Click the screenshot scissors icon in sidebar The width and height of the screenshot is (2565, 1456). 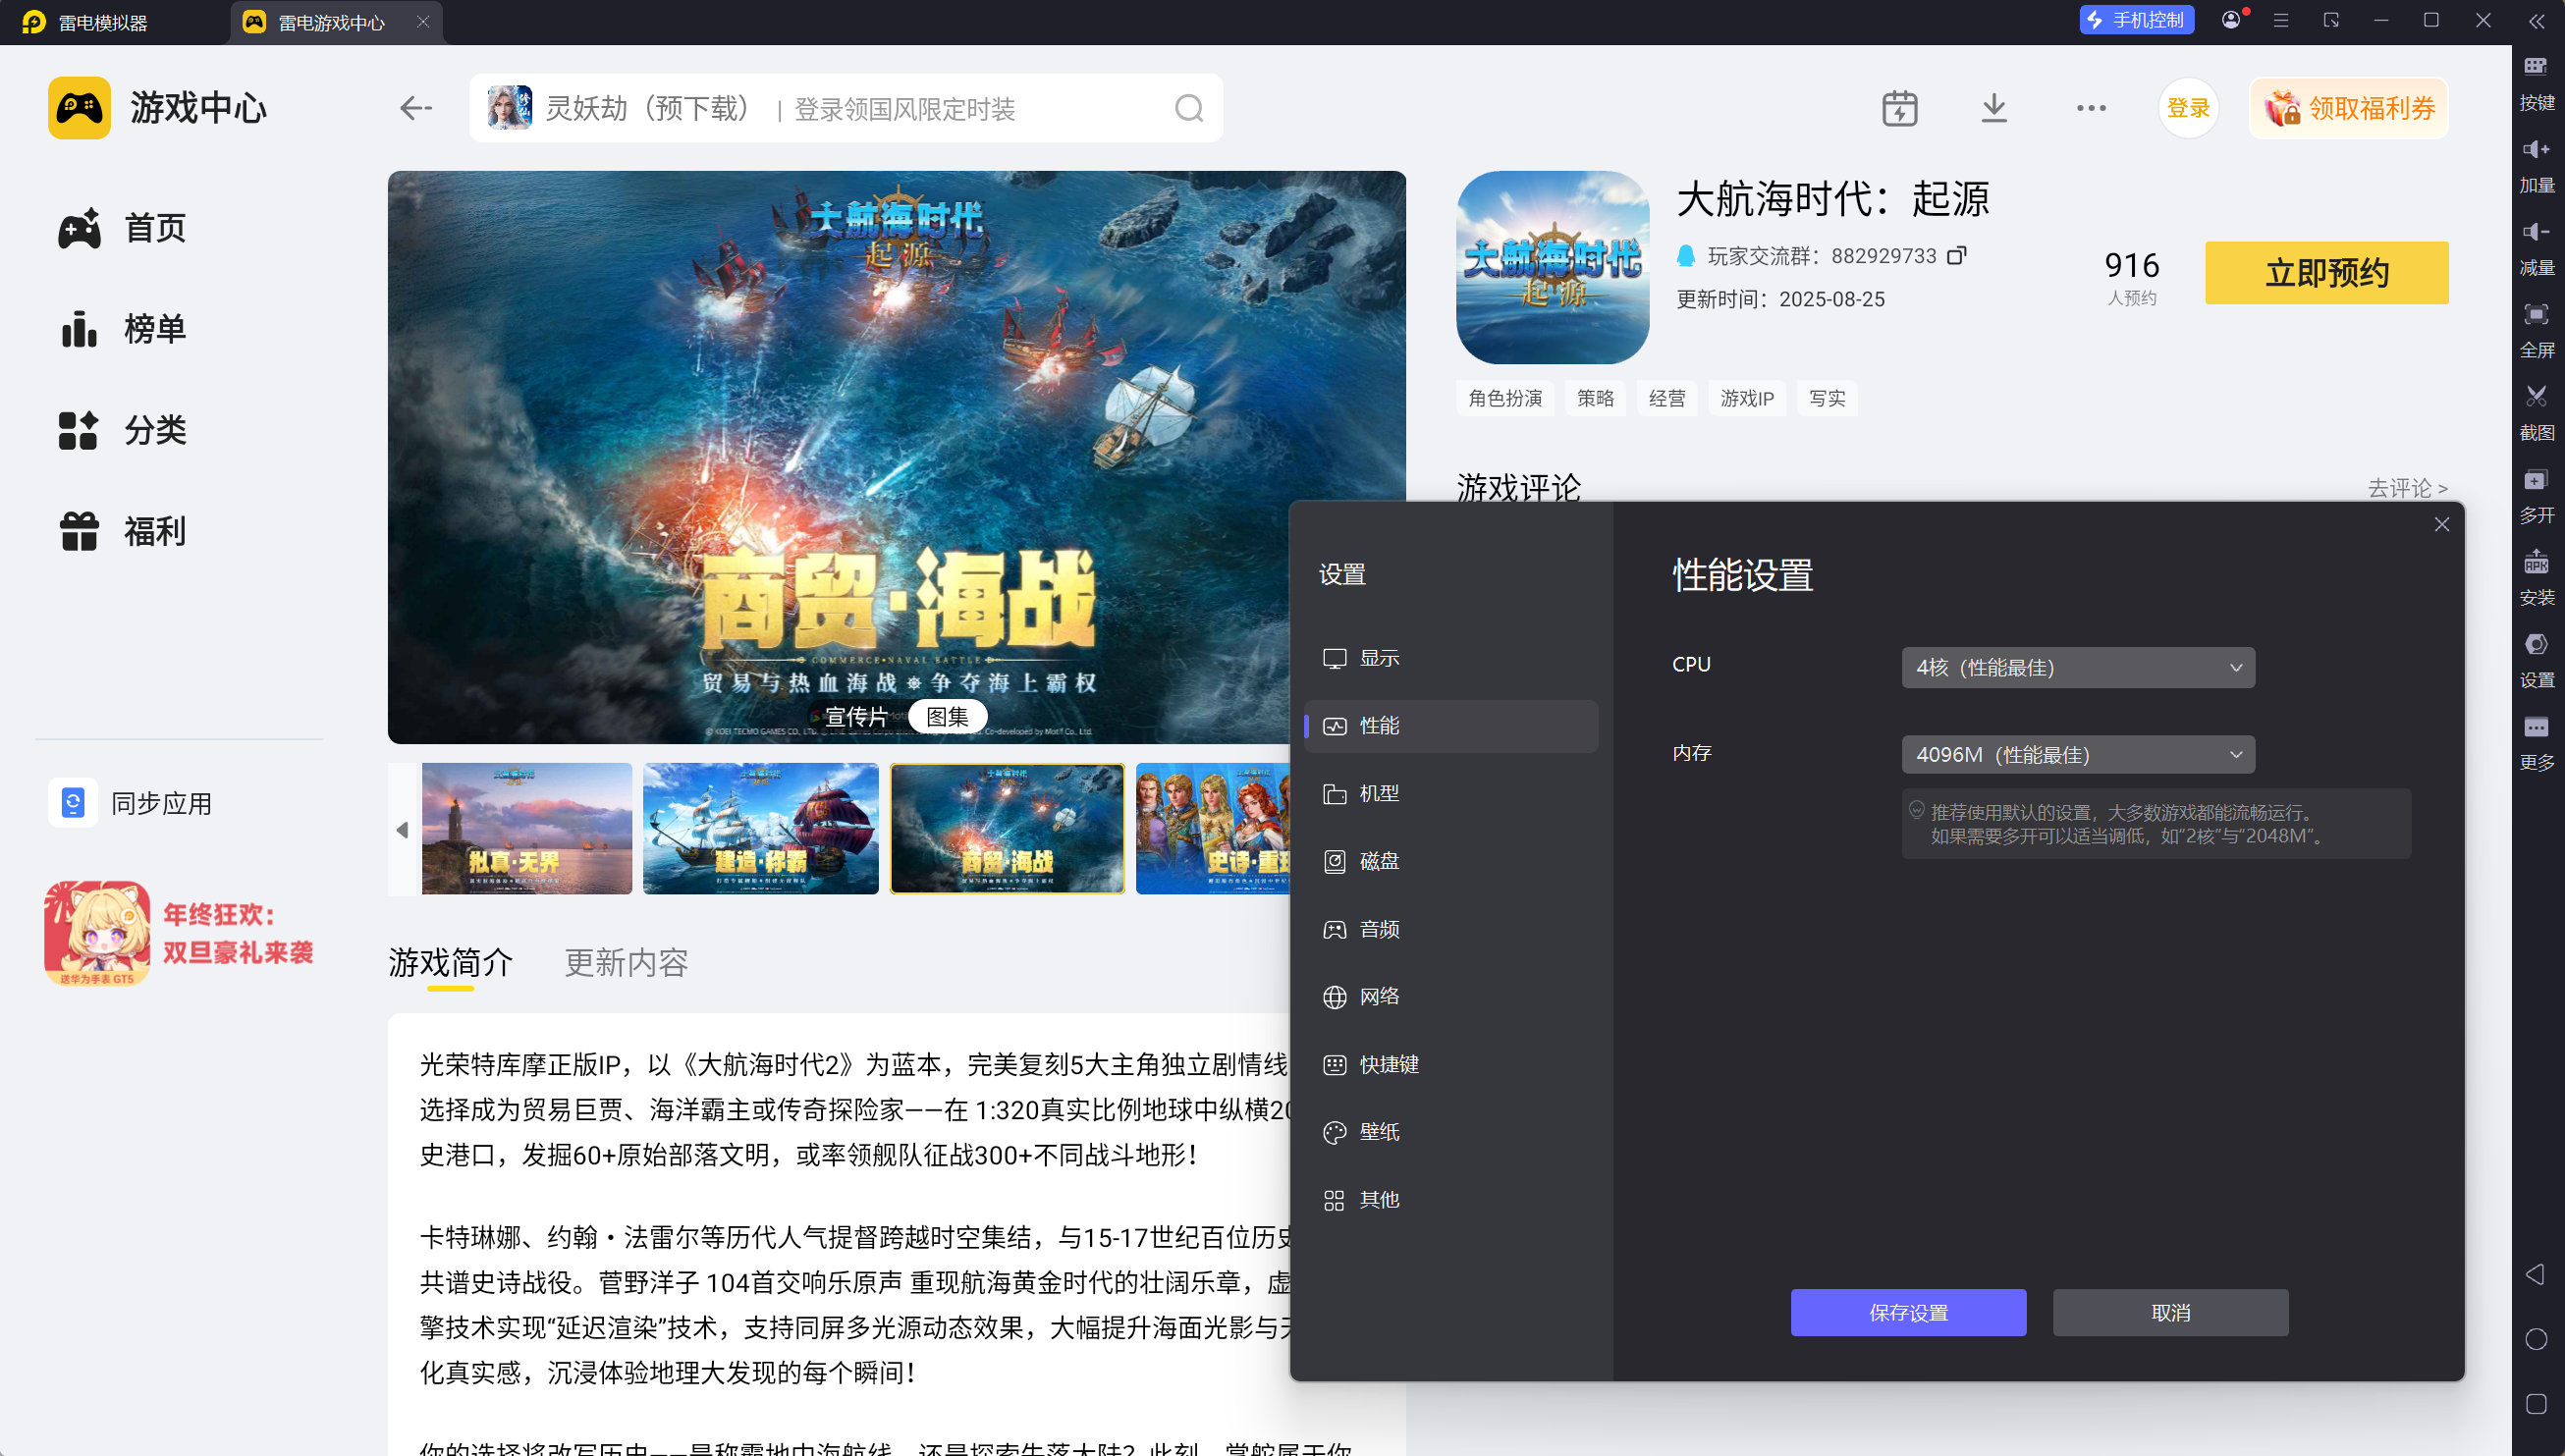(x=2535, y=397)
